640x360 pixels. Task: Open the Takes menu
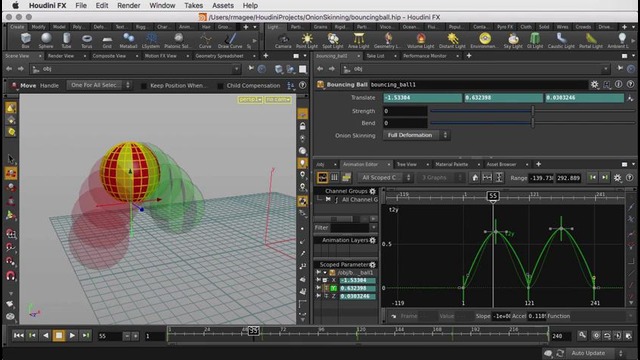click(x=193, y=5)
